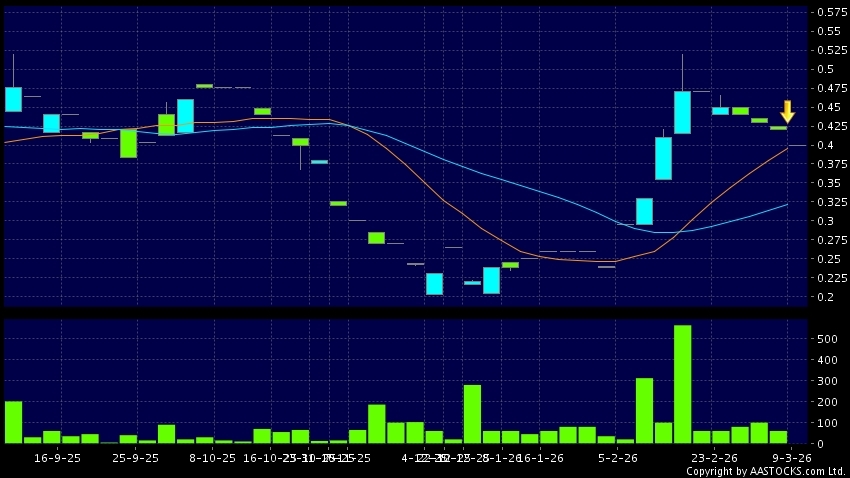Click the volume bar second tallest near 300
The width and height of the screenshot is (850, 478).
pyautogui.click(x=644, y=410)
